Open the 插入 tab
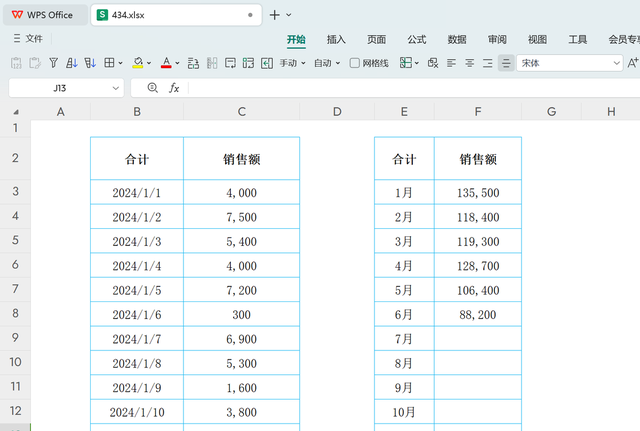The height and width of the screenshot is (431, 640). pos(336,39)
